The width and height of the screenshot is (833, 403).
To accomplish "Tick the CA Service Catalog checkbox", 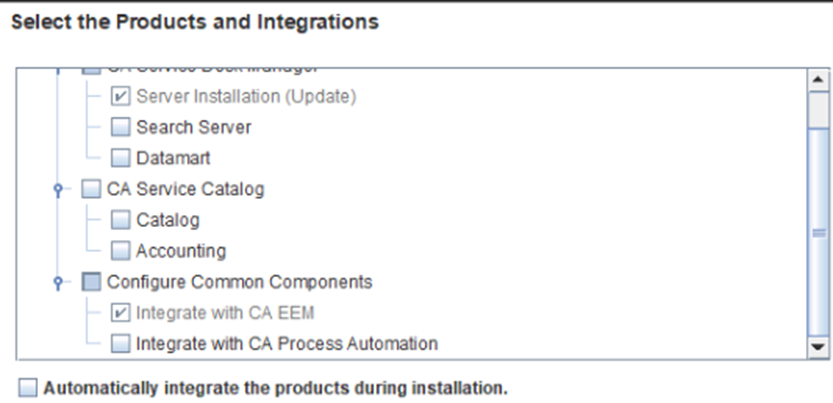I will tap(91, 189).
